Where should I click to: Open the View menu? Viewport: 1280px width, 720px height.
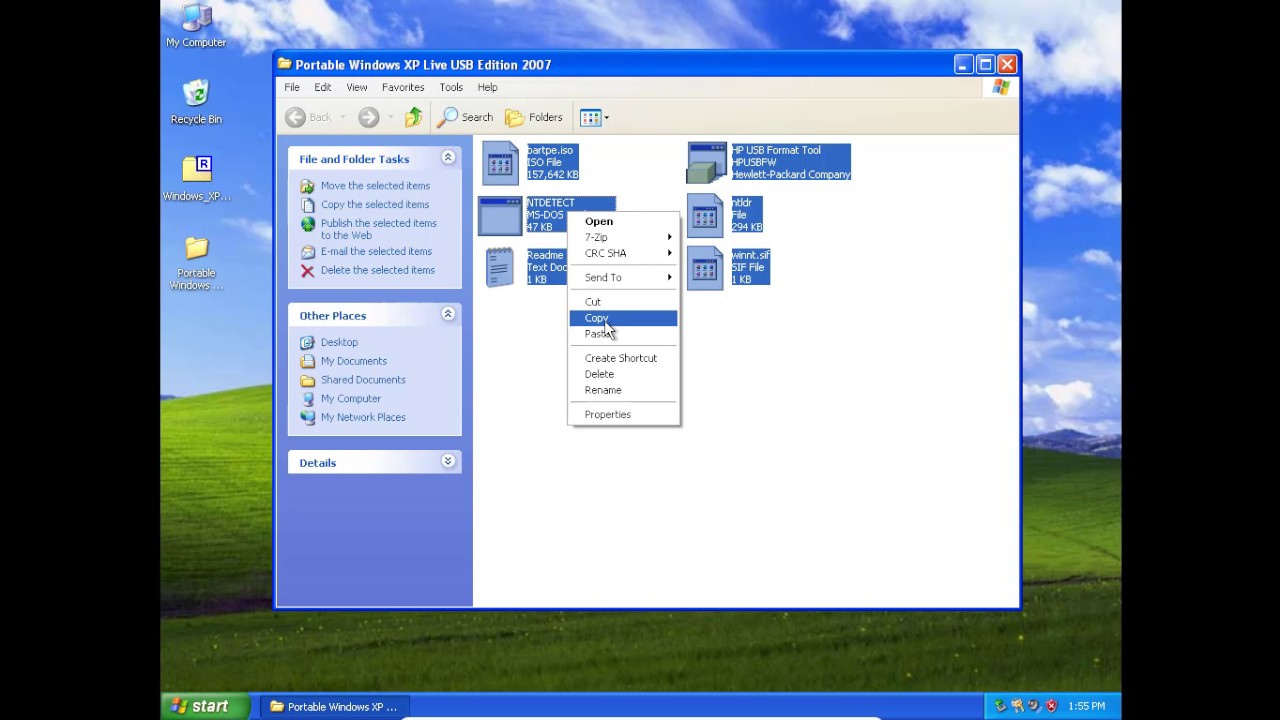point(357,87)
